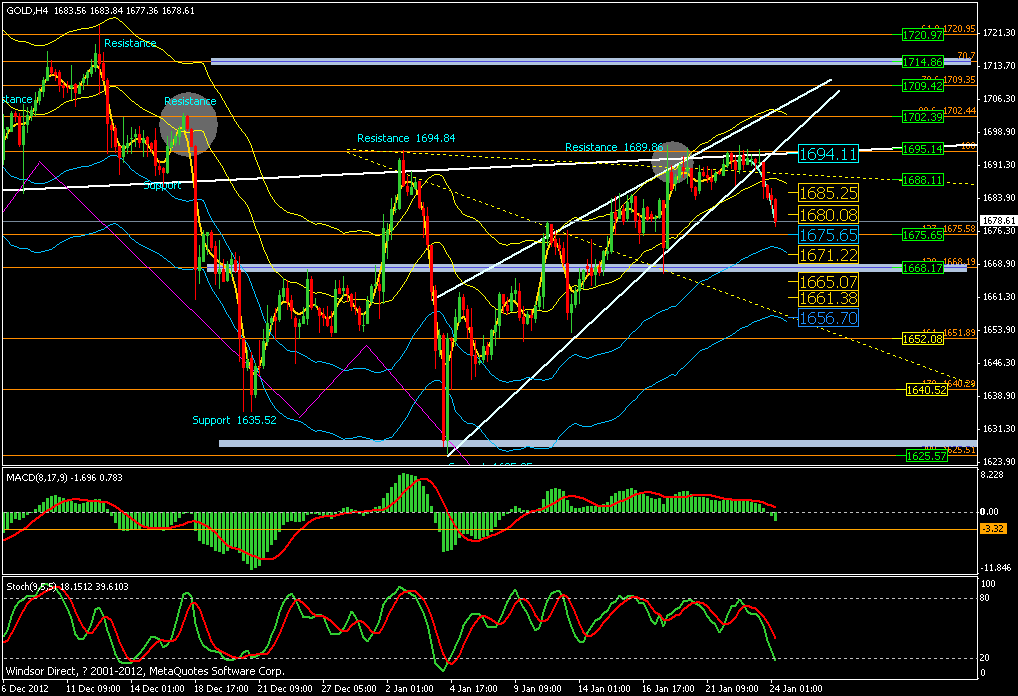Select the yellow 1640.52 price label
Viewport: 1018px width, 696px height.
(926, 390)
